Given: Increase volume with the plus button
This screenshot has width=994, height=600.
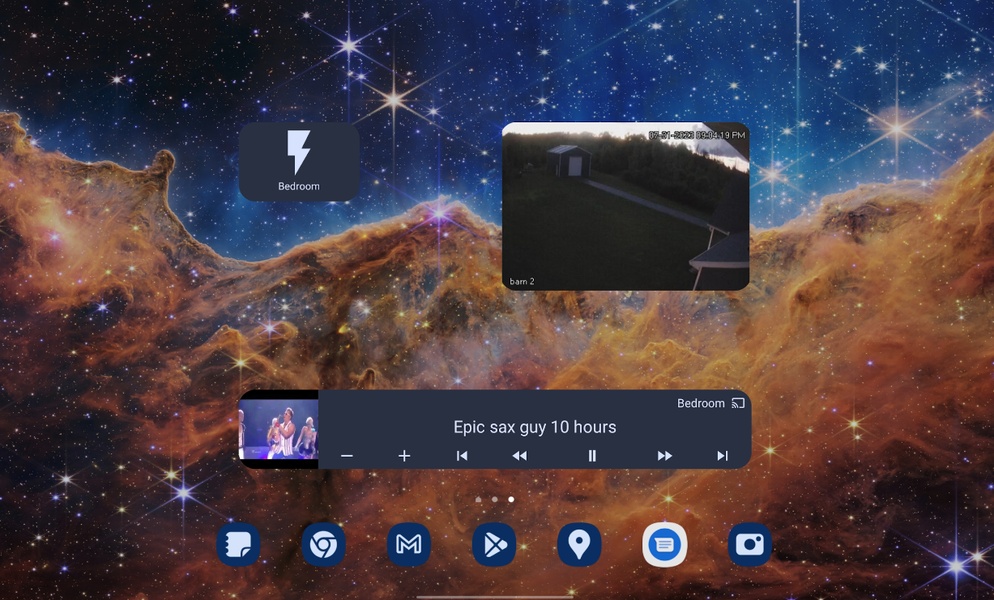Looking at the screenshot, I should click(x=404, y=456).
